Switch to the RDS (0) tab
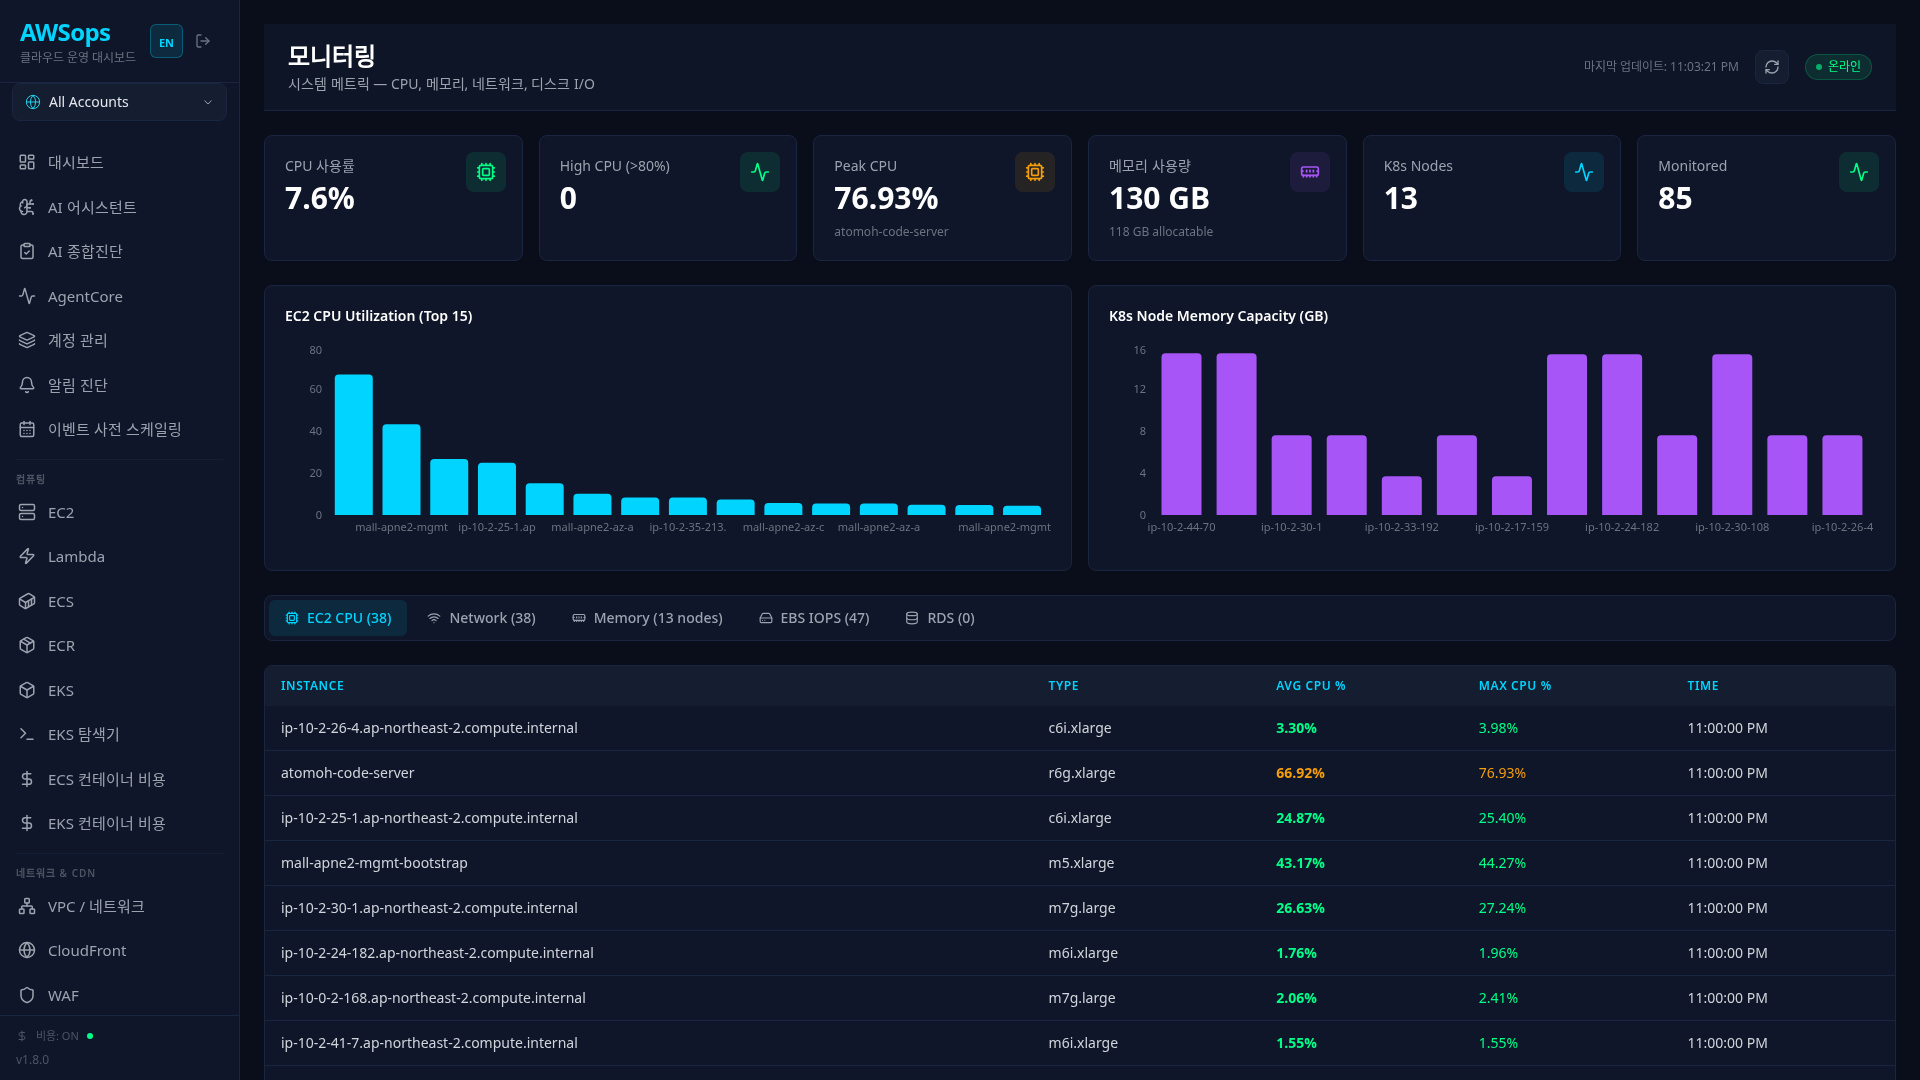Screen dimensions: 1920x1080 click(940, 618)
